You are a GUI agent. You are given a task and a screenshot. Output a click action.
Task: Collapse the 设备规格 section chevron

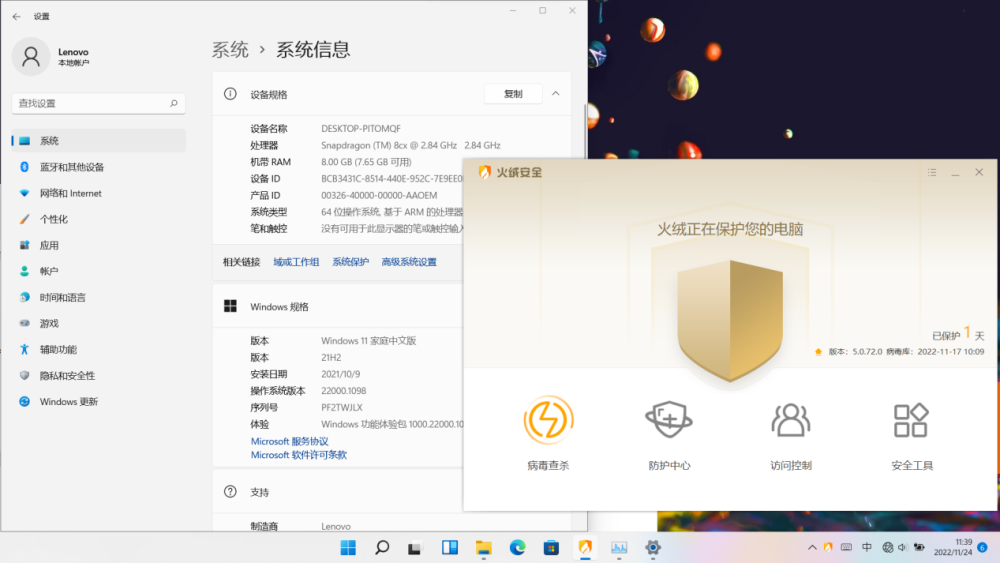555,94
